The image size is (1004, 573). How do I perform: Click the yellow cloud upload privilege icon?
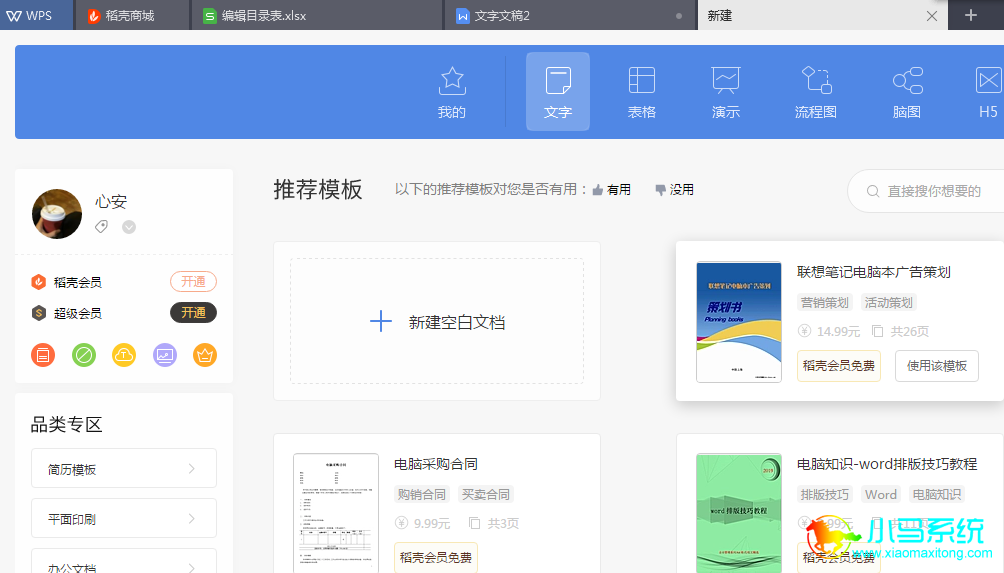124,355
